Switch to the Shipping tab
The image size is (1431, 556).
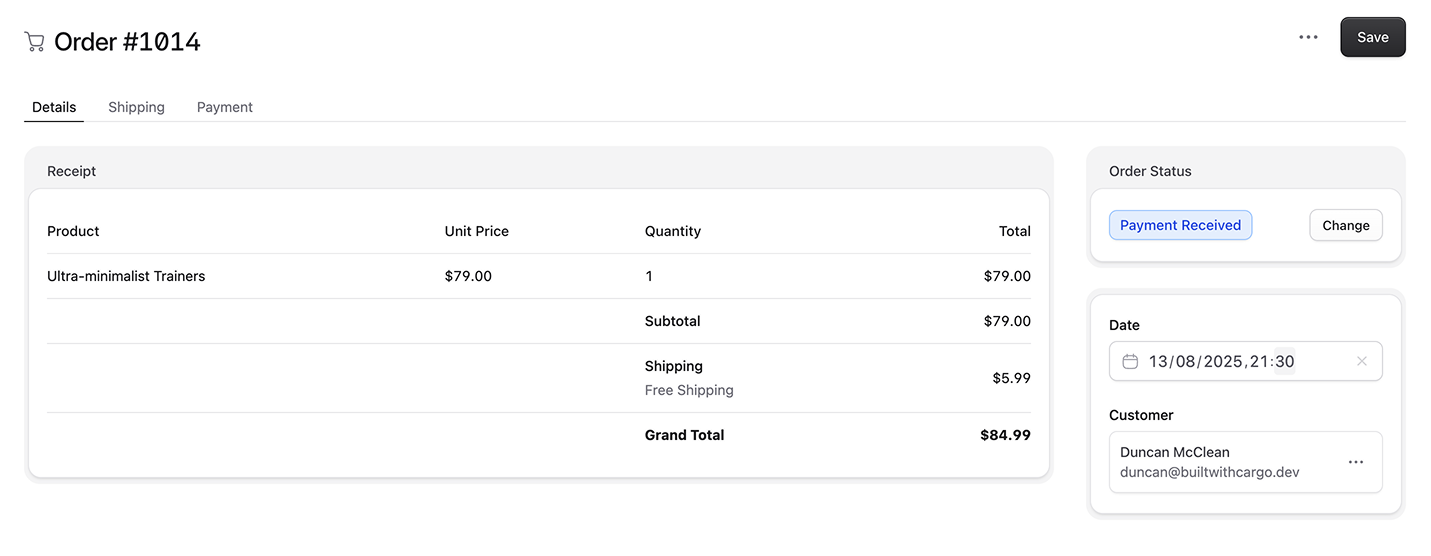tap(136, 107)
